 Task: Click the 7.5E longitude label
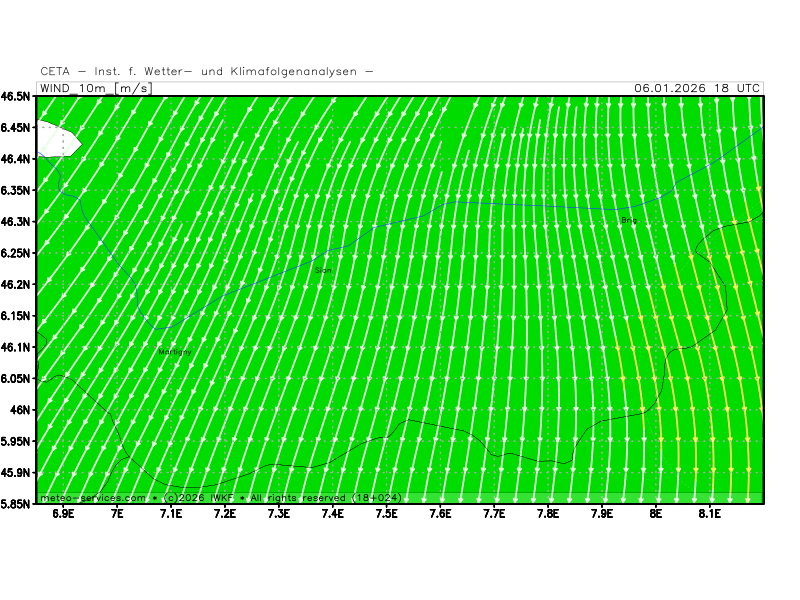(386, 515)
